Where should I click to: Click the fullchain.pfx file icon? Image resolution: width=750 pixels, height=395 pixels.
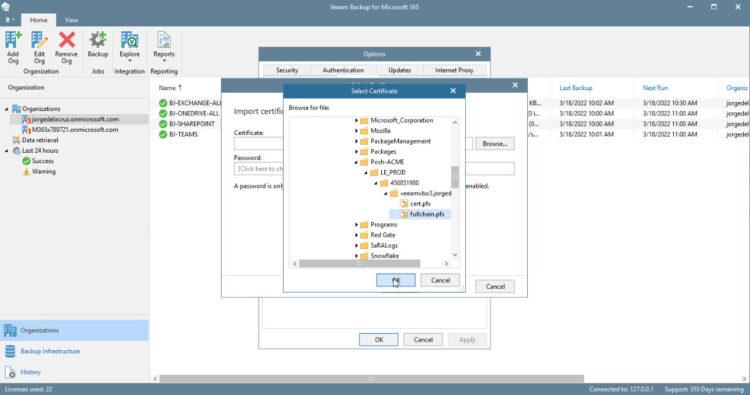(404, 214)
